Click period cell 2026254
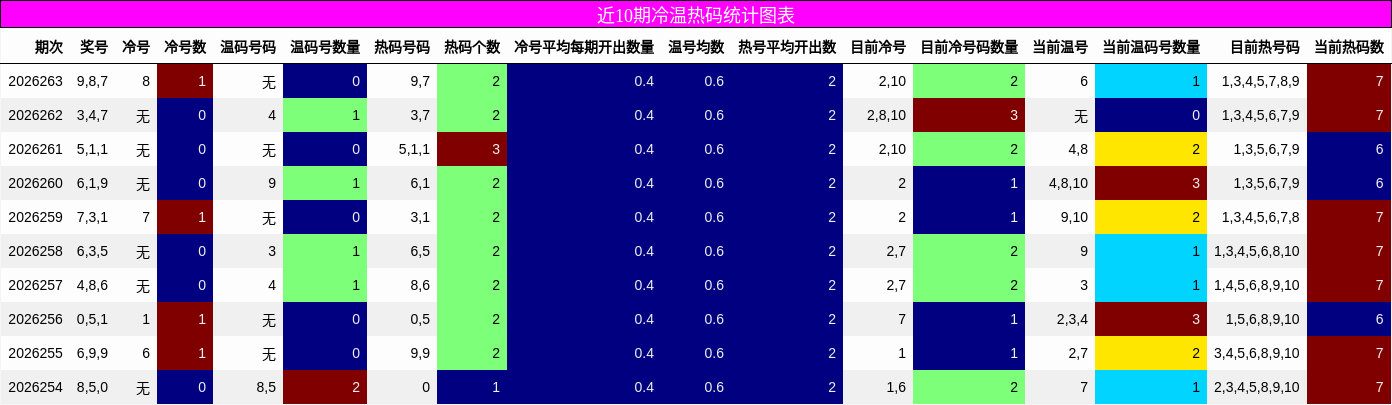The height and width of the screenshot is (405, 1392). pos(35,387)
